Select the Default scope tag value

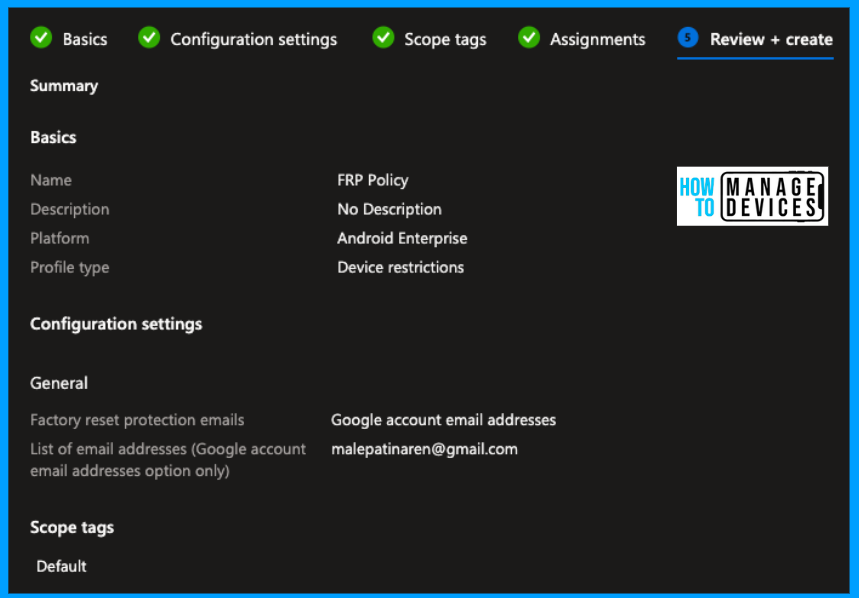[61, 566]
